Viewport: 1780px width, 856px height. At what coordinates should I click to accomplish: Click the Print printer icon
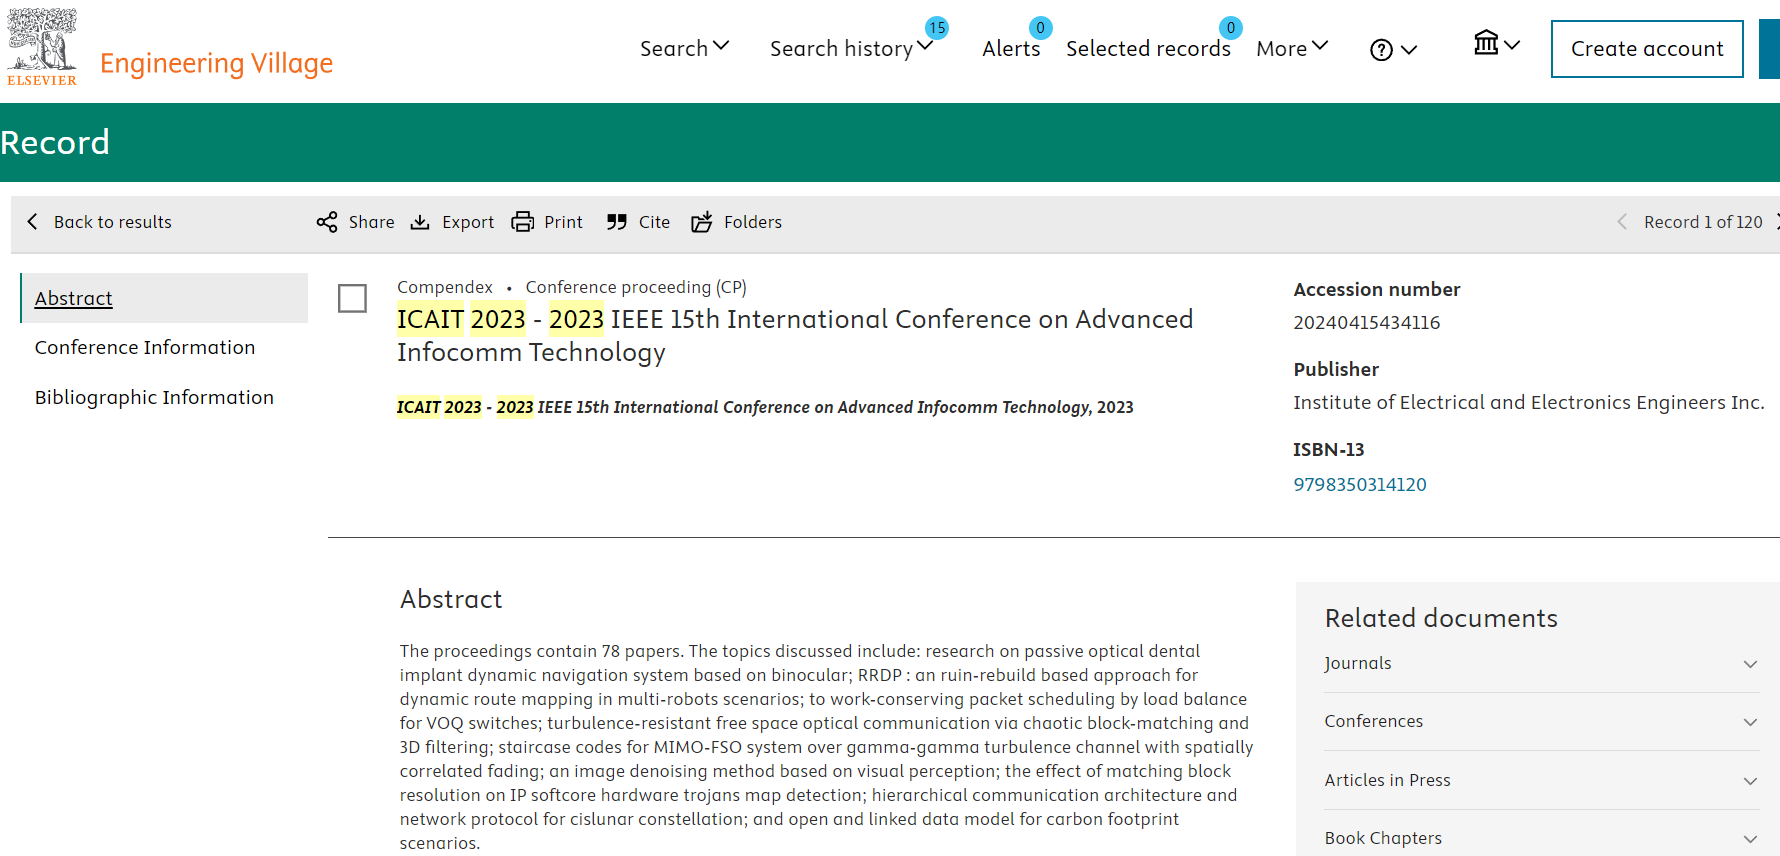point(522,222)
